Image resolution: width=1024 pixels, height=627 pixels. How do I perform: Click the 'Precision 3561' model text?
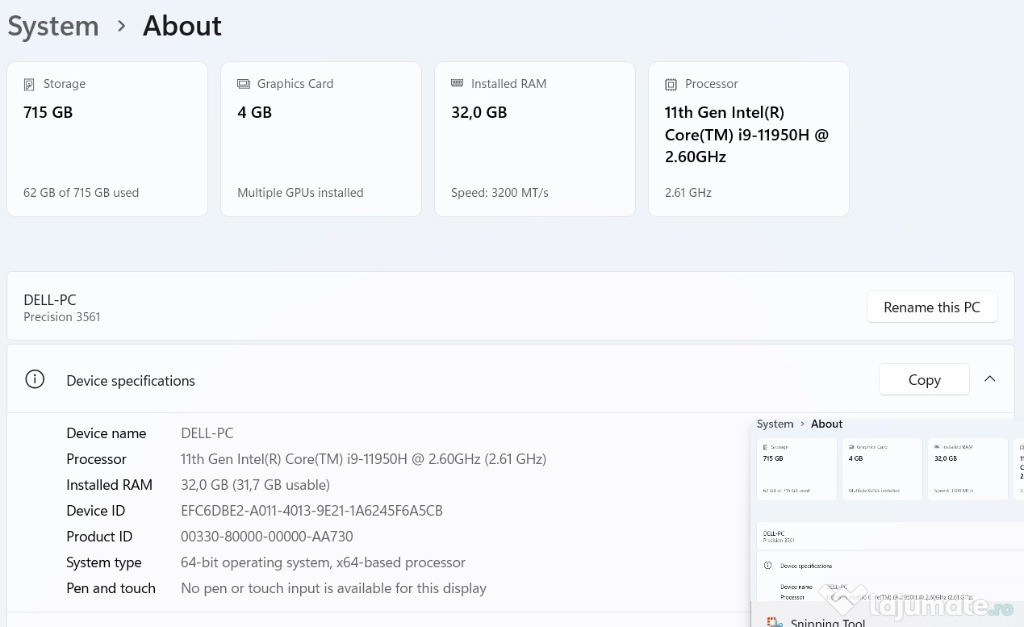click(62, 317)
